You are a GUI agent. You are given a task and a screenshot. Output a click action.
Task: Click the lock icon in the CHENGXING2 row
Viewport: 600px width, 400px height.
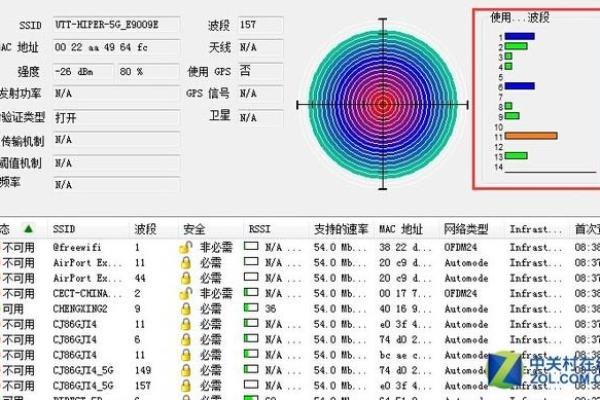[186, 309]
